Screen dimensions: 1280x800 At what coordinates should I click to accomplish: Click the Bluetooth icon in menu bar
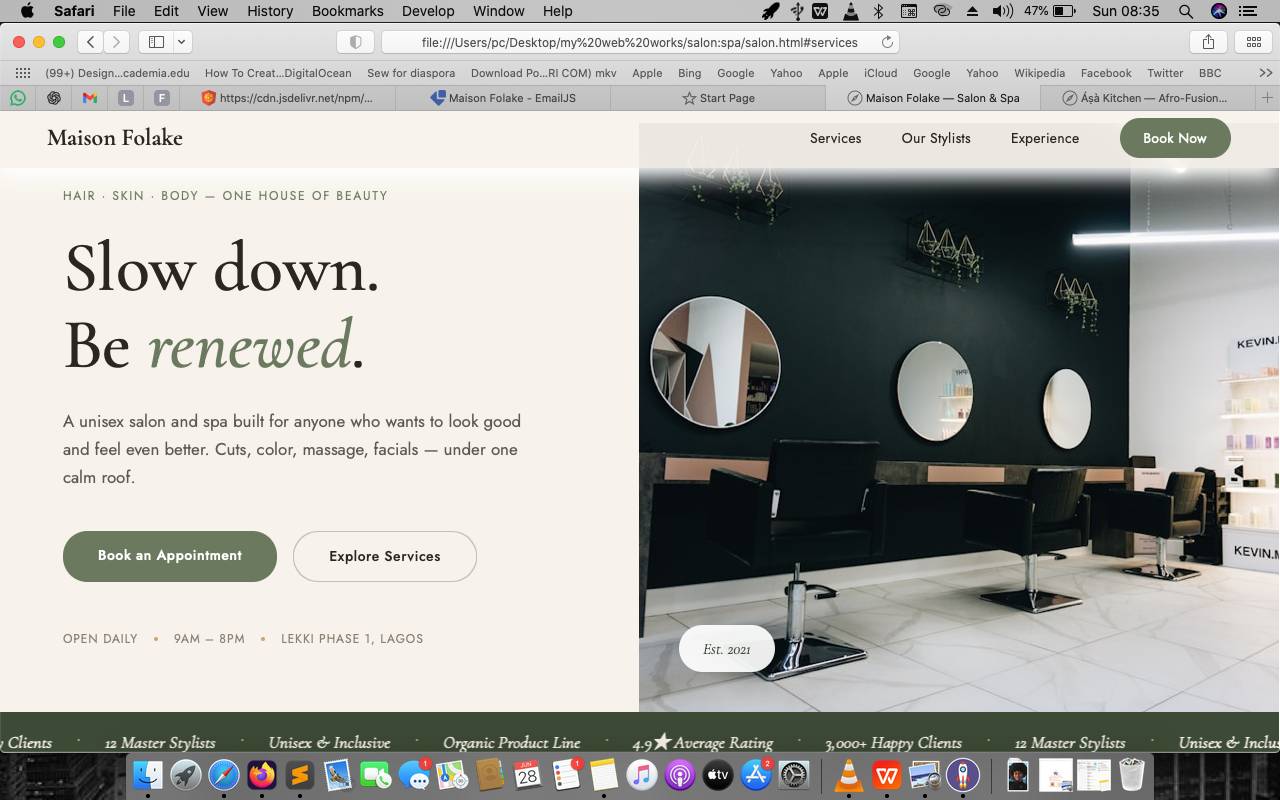pos(878,11)
